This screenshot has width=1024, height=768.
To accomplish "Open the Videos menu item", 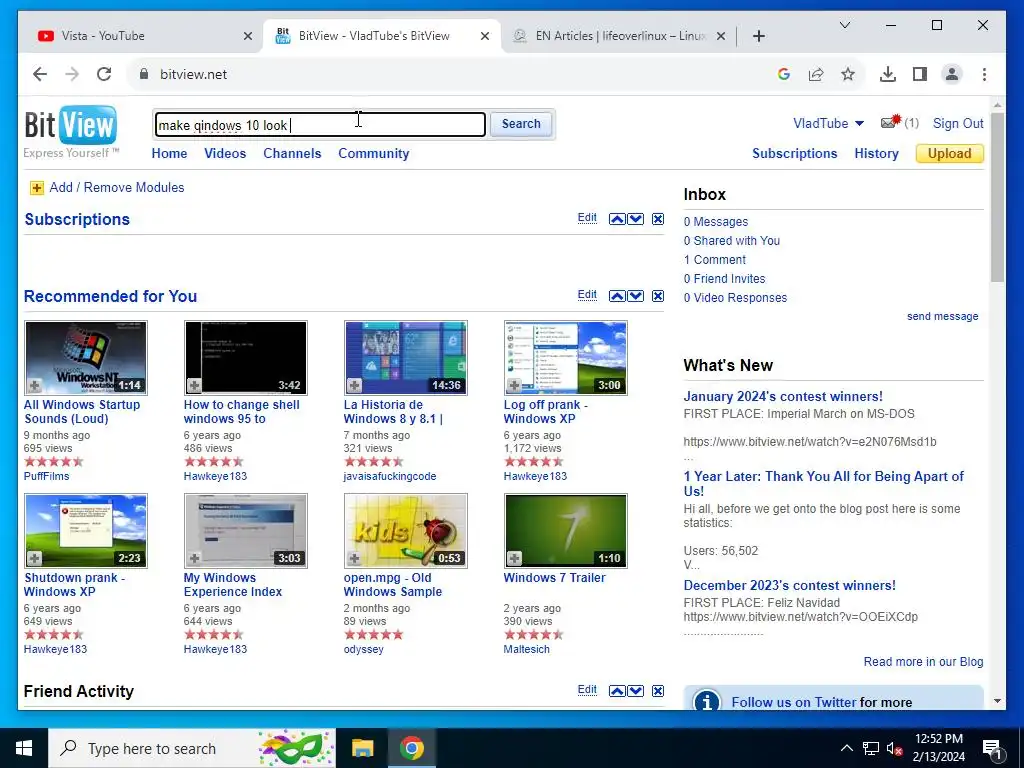I will click(225, 153).
